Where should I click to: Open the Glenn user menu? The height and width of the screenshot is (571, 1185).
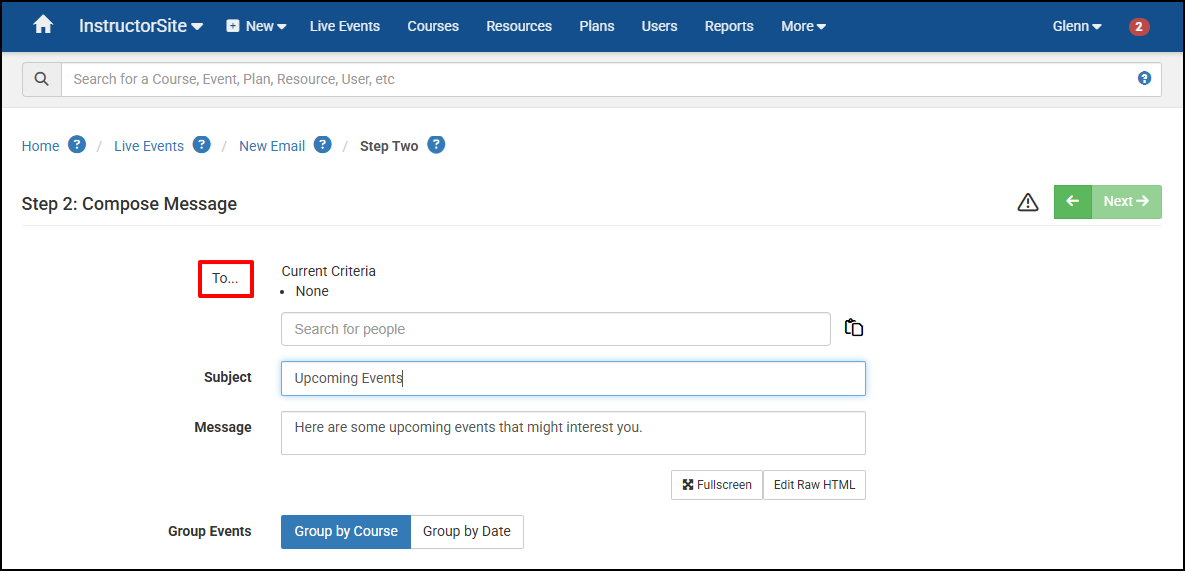pos(1077,26)
